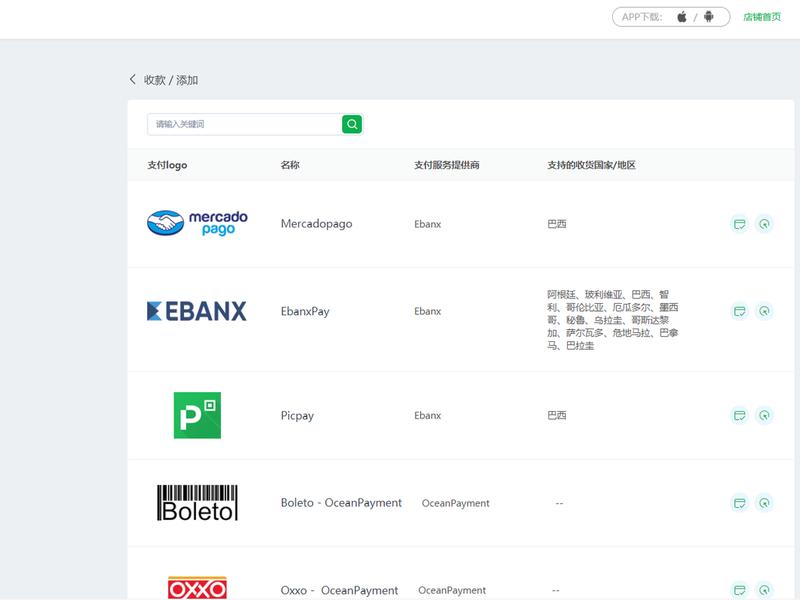This screenshot has width=800, height=600.
Task: Click the 支付服务提供商 column header
Action: pyautogui.click(x=446, y=165)
